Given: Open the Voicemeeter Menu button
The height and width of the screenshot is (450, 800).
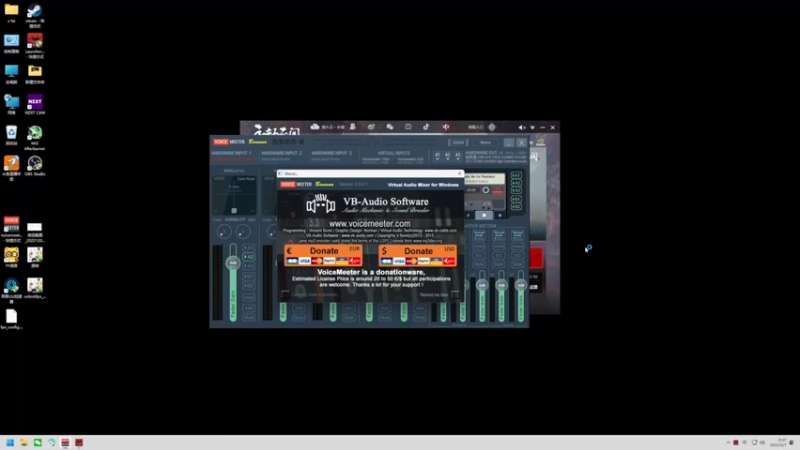Looking at the screenshot, I should tap(485, 143).
